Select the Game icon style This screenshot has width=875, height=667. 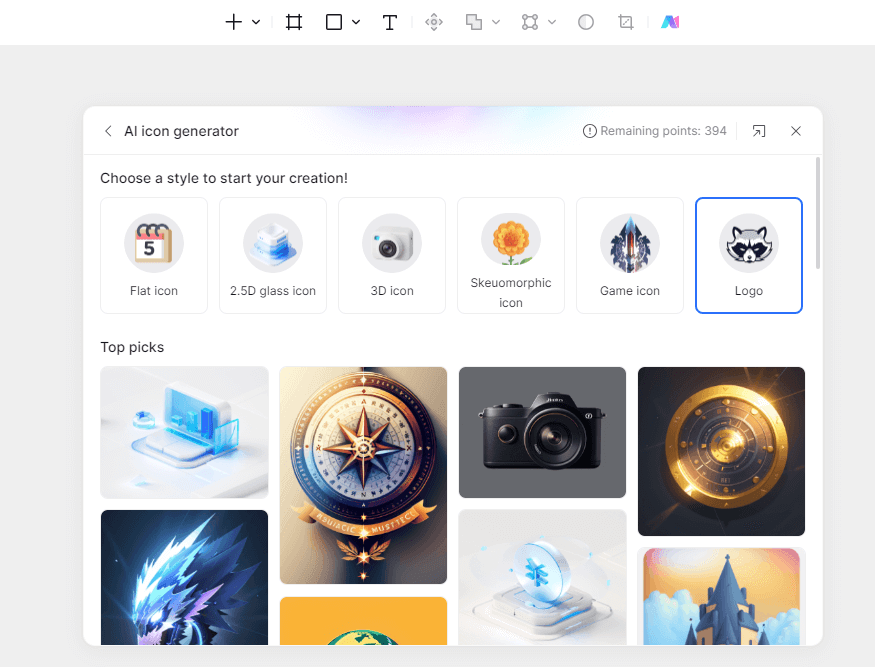pyautogui.click(x=629, y=256)
